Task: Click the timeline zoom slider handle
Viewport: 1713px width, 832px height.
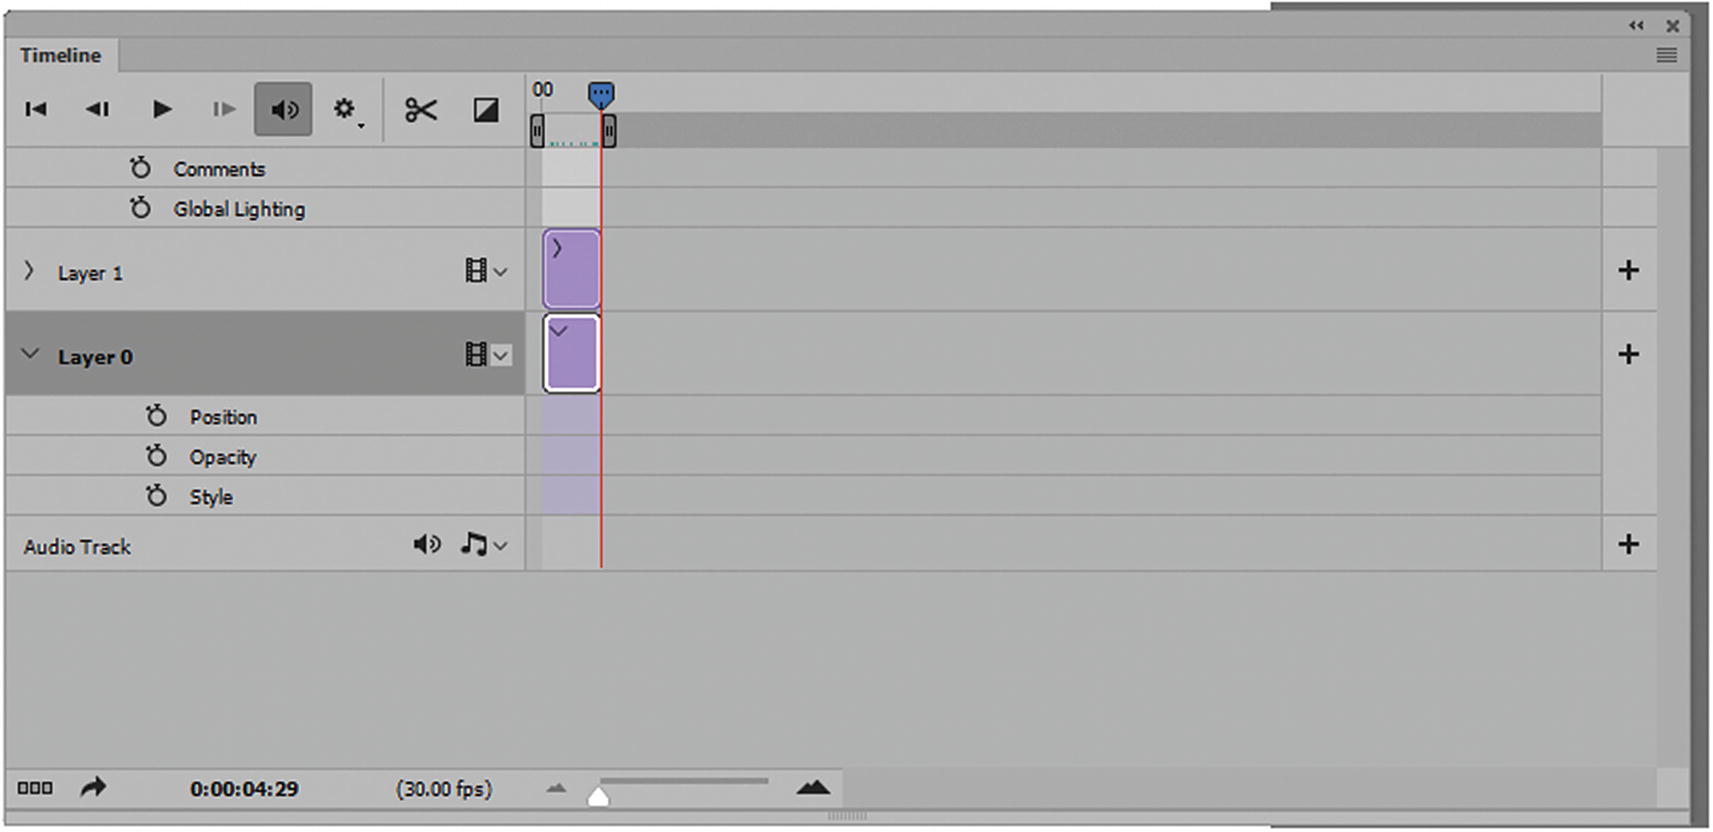Action: (x=598, y=796)
